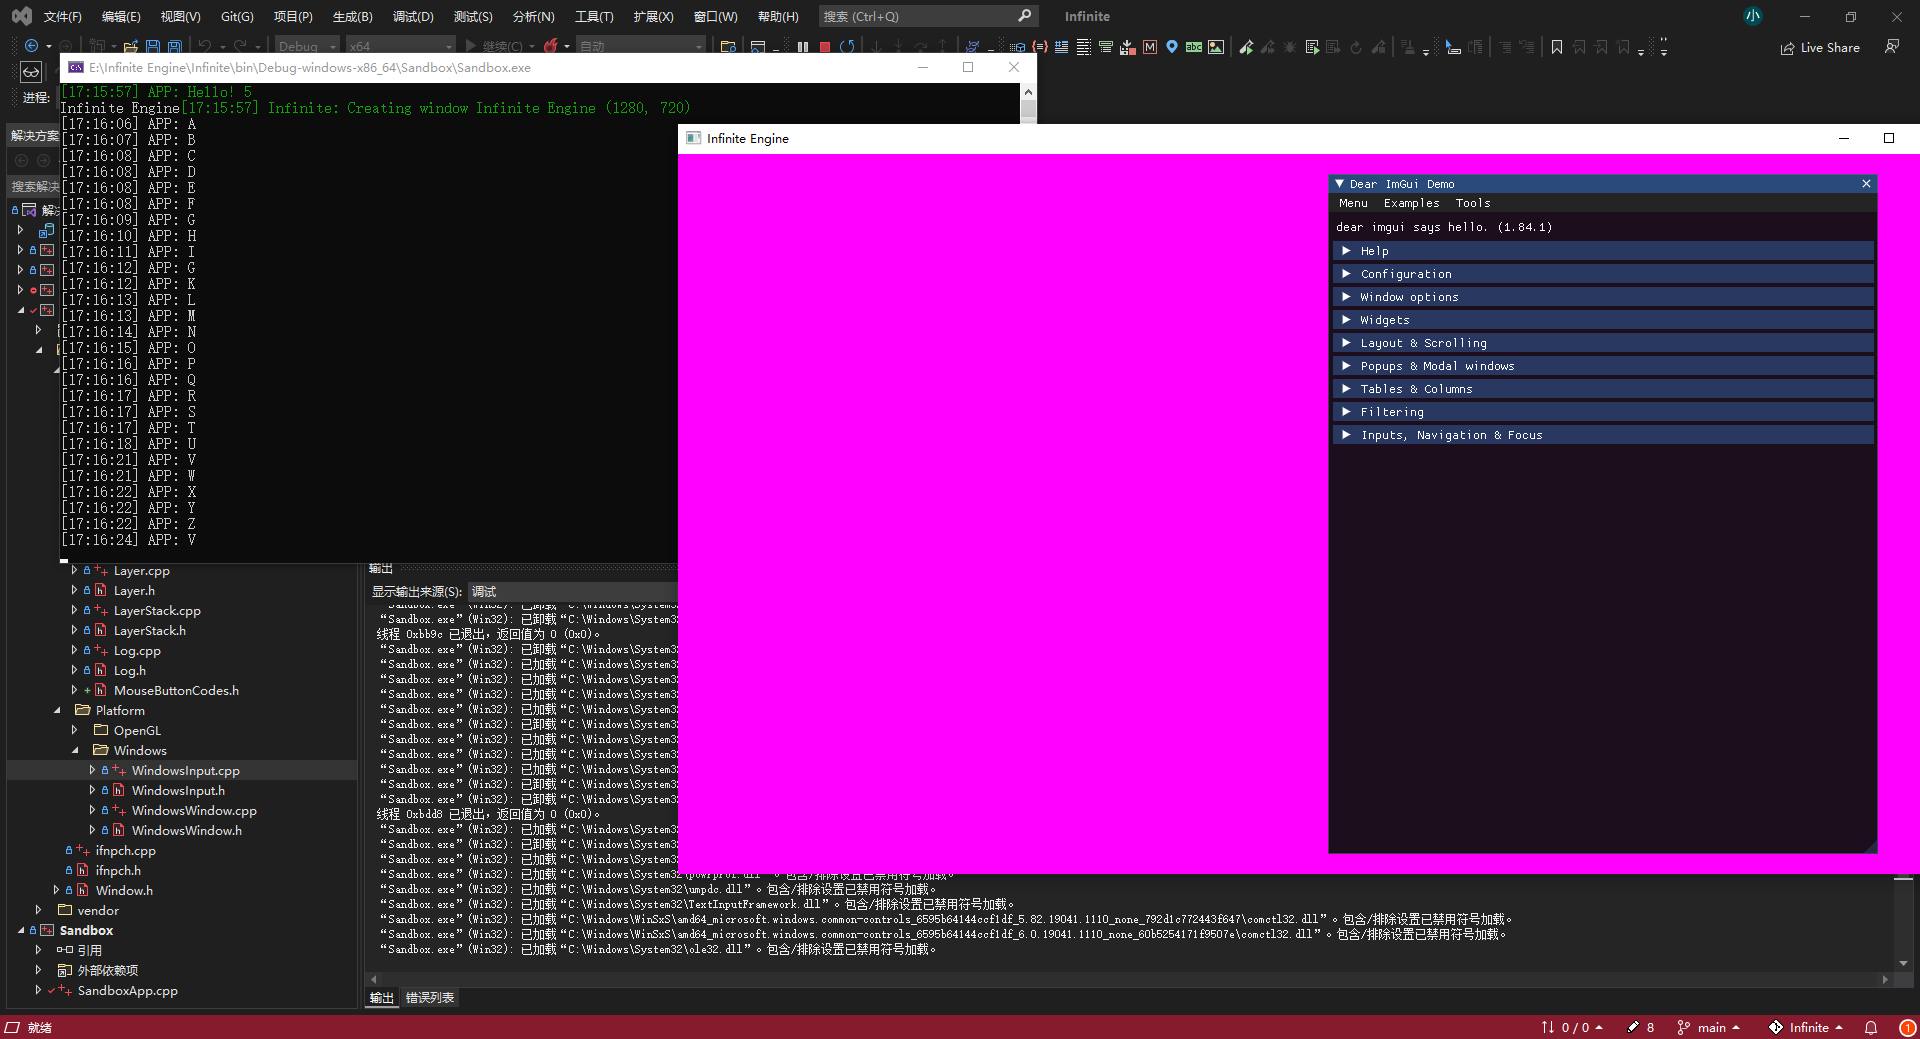Click the Live Share button
The width and height of the screenshot is (1920, 1039).
1820,47
